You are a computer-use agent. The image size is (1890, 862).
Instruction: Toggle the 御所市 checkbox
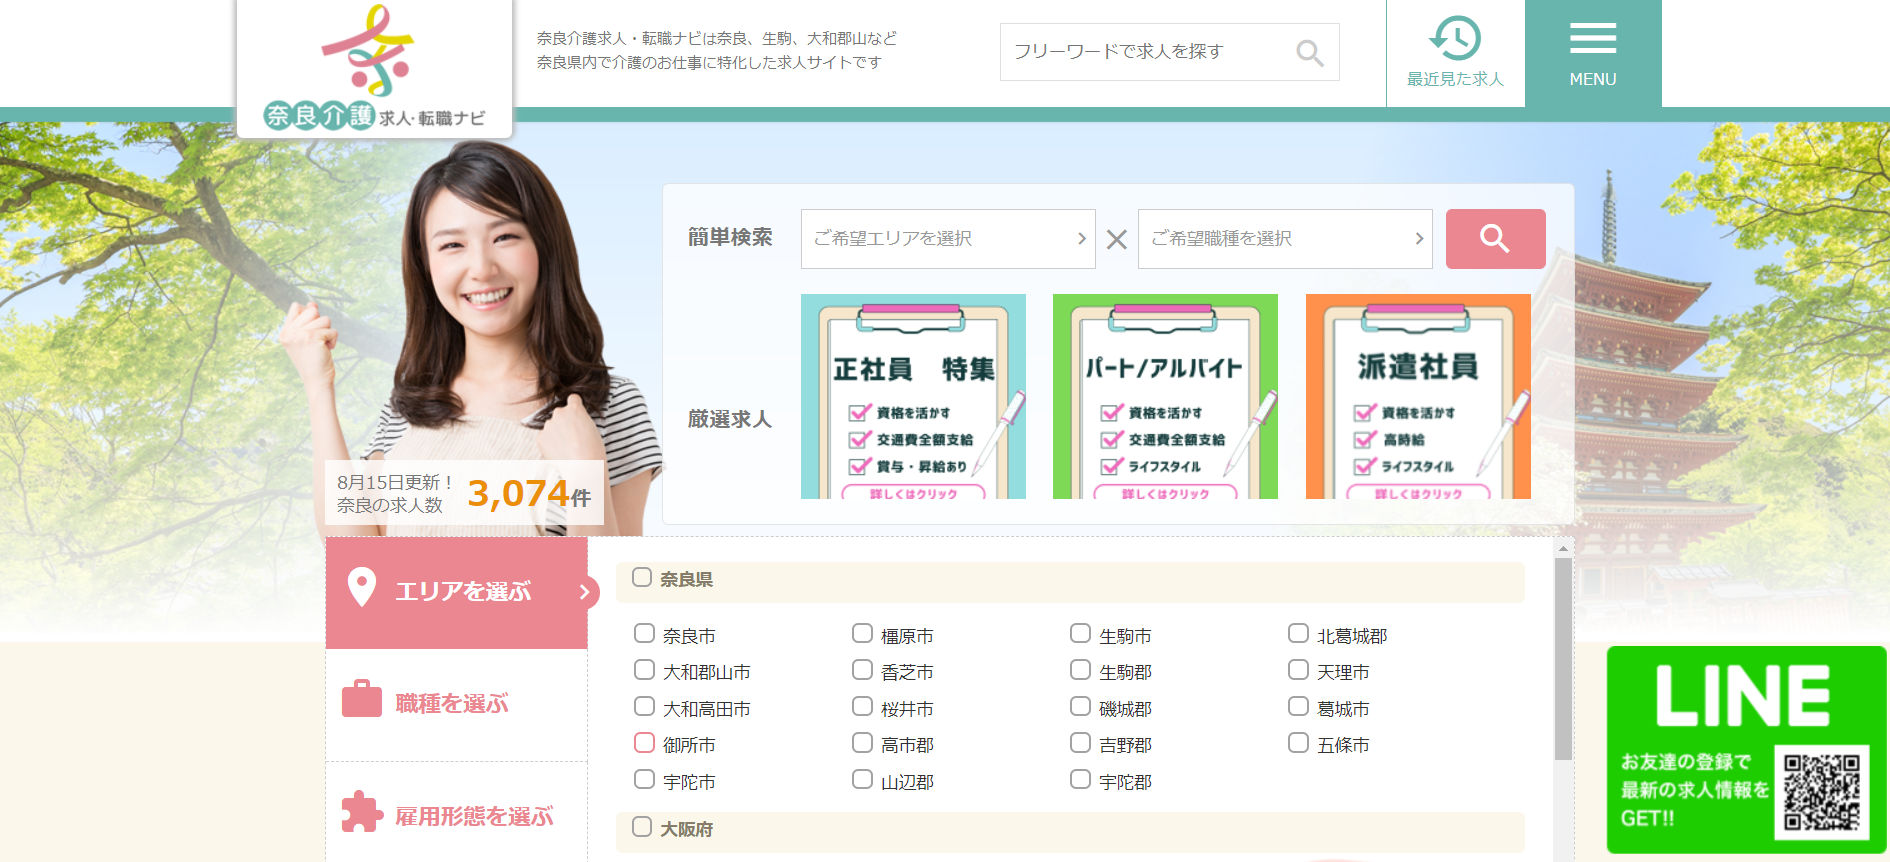[x=645, y=743]
